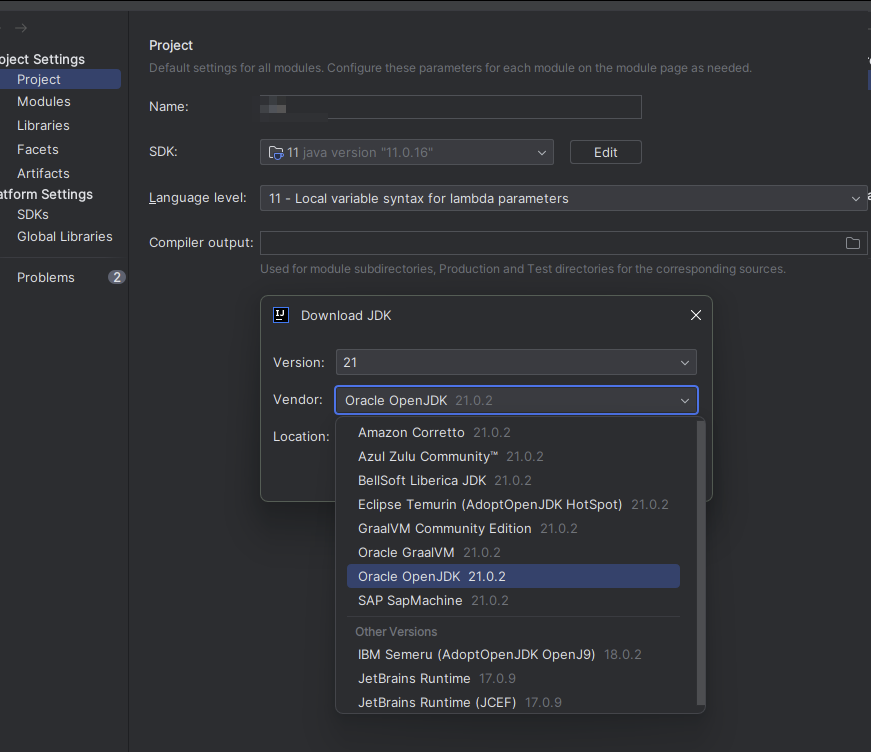This screenshot has height=752, width=871.
Task: Select GraalVM Community Edition 21.0.2
Action: tap(513, 528)
